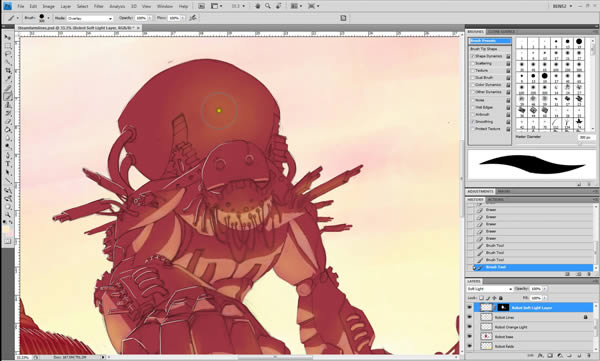The width and height of the screenshot is (600, 361).
Task: Open the Image menu
Action: [48, 7]
